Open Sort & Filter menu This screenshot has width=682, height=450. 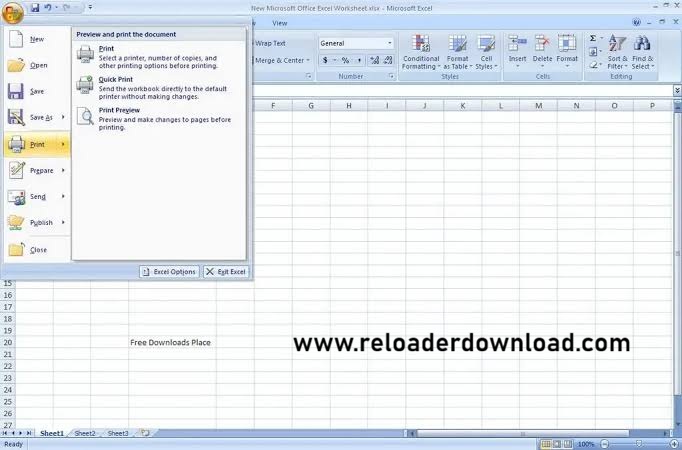(x=618, y=52)
